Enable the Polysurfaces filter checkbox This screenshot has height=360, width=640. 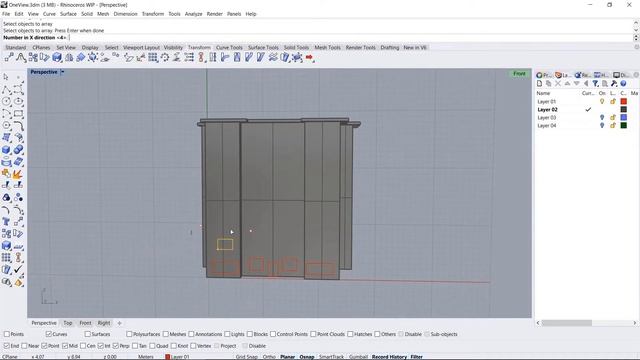click(129, 334)
